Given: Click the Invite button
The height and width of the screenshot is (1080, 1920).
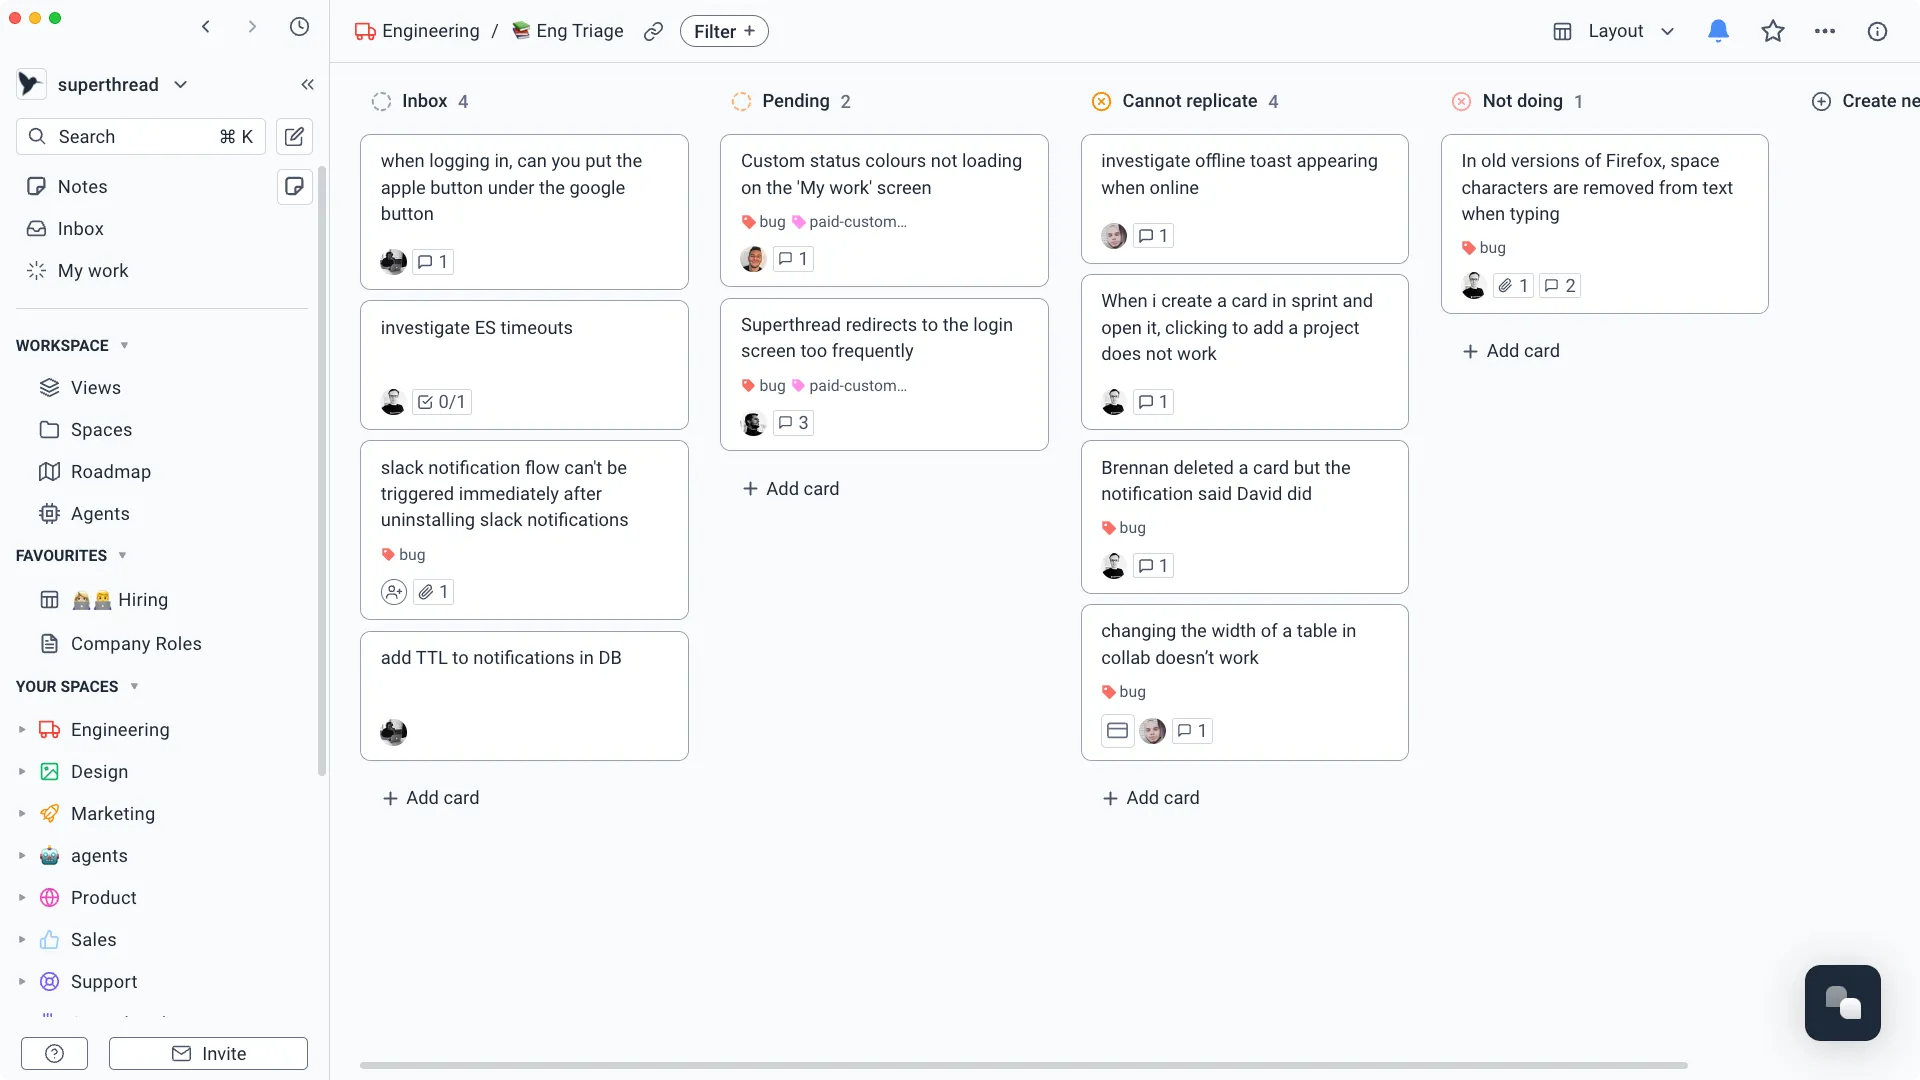Looking at the screenshot, I should click(208, 1053).
